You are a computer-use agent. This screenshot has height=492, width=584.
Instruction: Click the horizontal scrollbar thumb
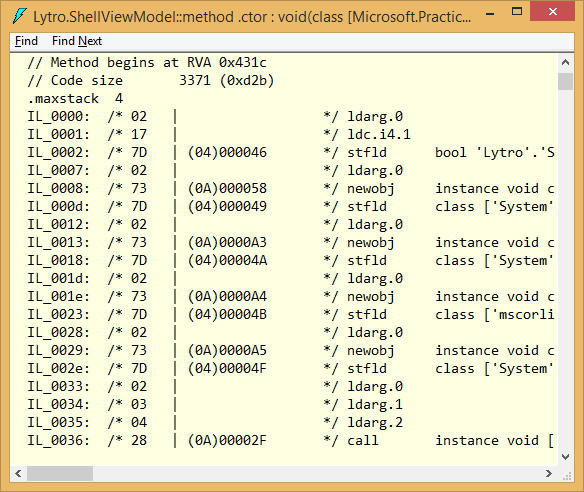(x=60, y=473)
